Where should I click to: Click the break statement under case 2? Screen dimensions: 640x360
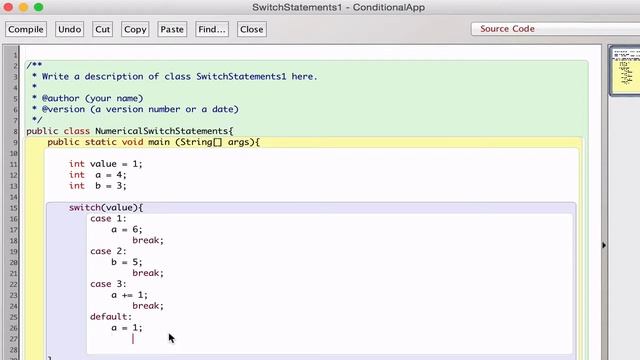click(x=148, y=273)
